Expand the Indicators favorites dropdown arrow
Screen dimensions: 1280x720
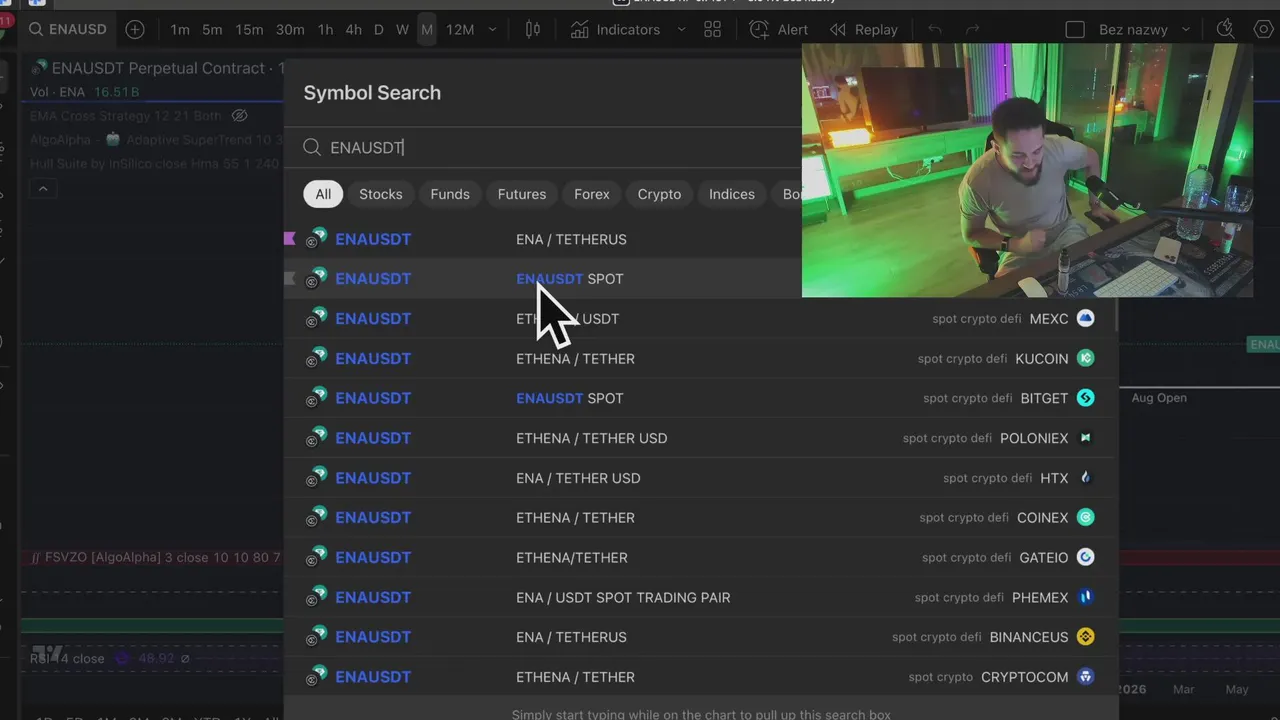[682, 30]
